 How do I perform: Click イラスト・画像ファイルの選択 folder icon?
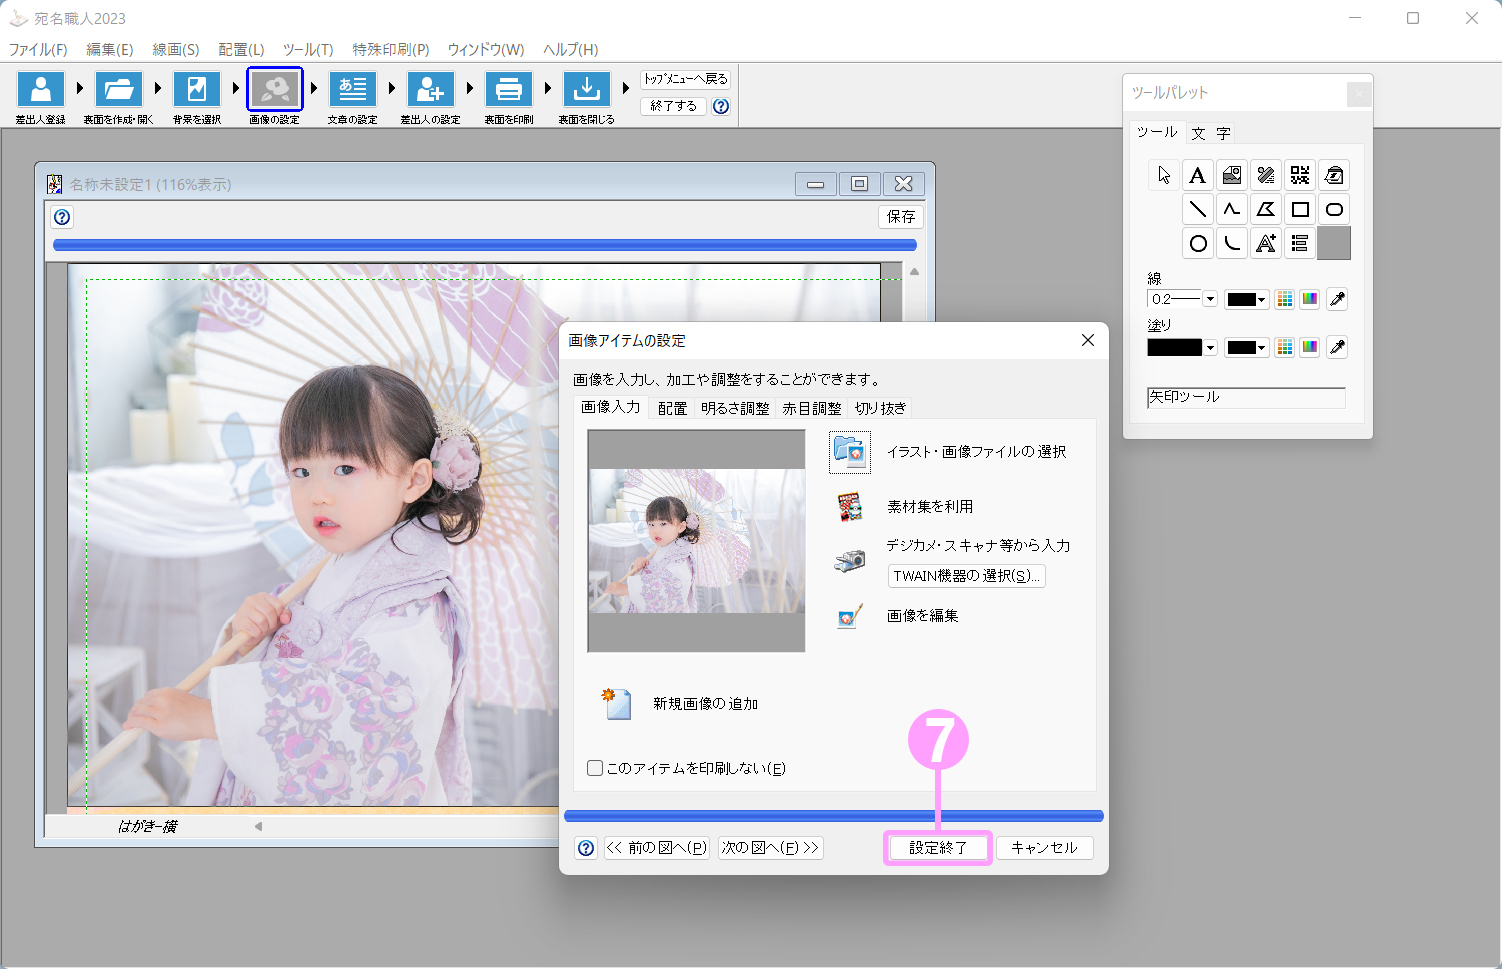pos(850,452)
